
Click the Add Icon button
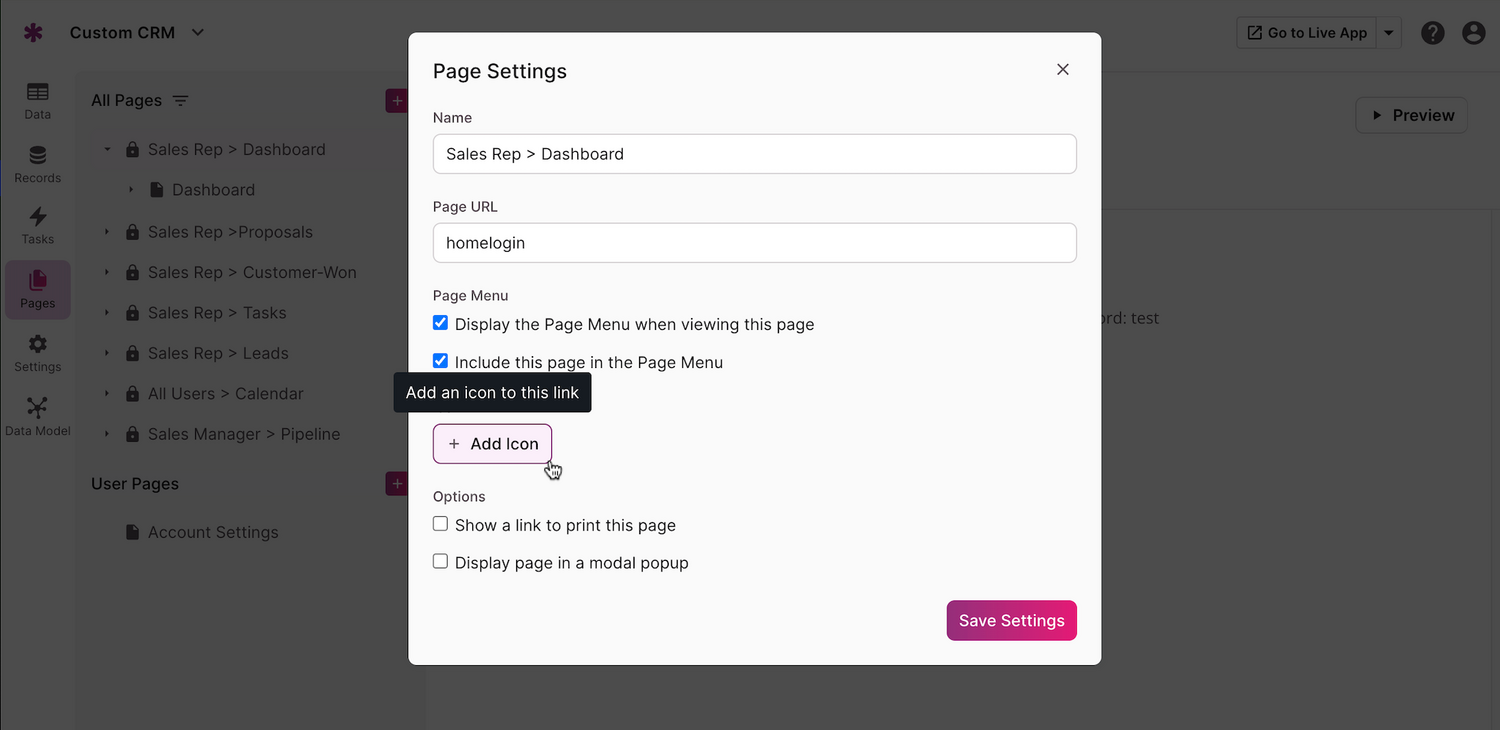tap(492, 444)
